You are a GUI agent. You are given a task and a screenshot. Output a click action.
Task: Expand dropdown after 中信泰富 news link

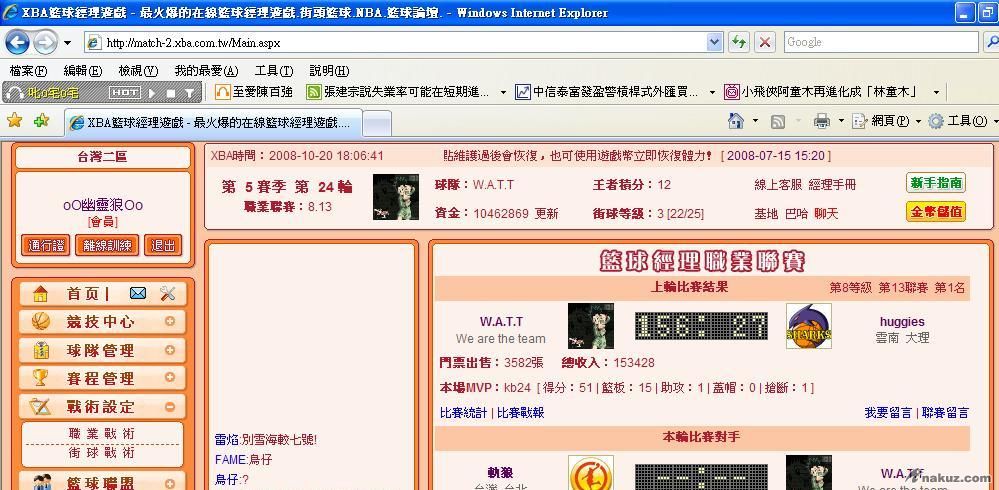712,92
